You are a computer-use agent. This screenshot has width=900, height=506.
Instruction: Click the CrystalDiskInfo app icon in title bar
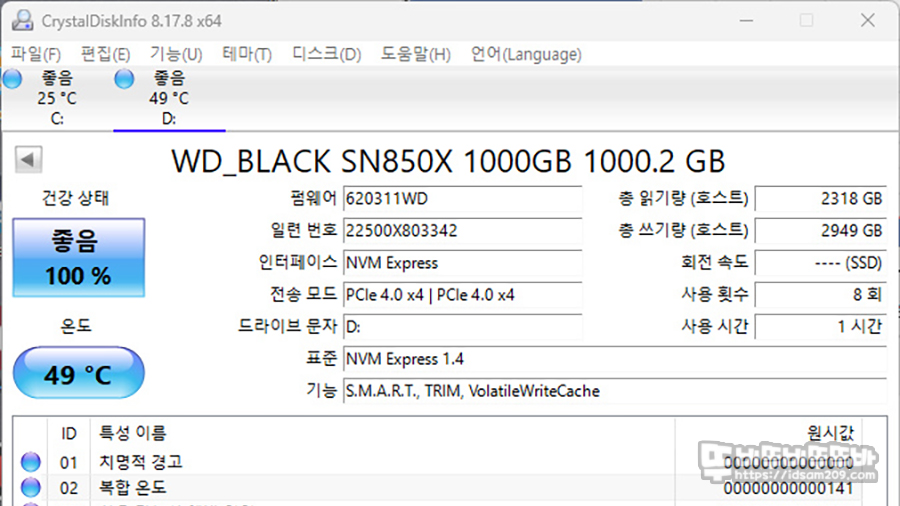point(22,21)
